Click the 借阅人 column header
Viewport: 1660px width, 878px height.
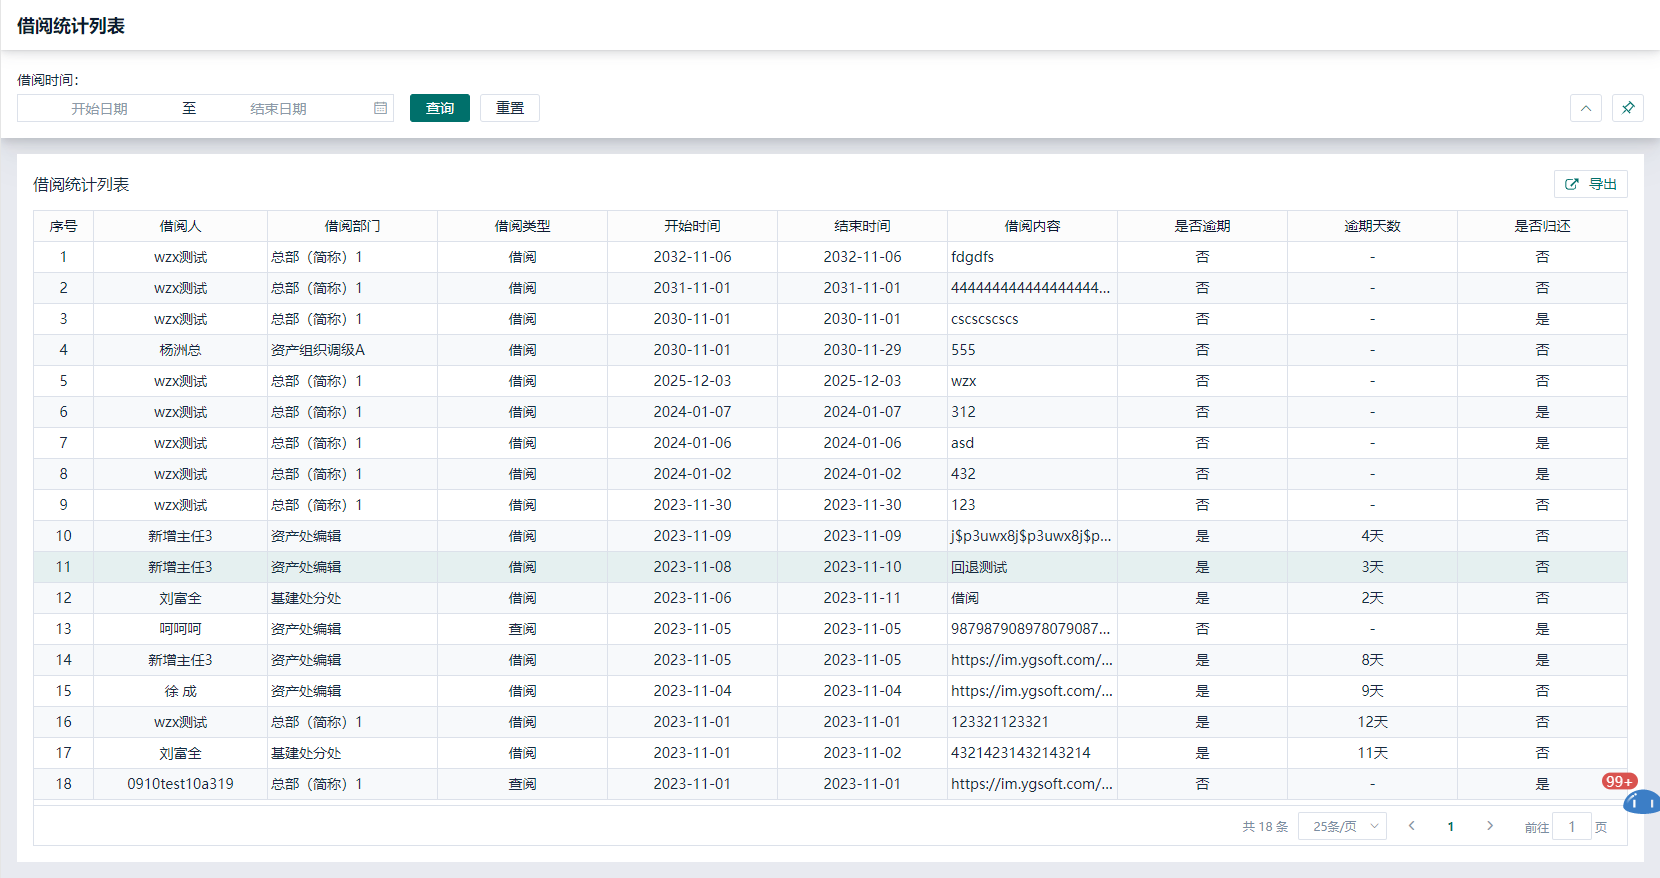coord(180,226)
